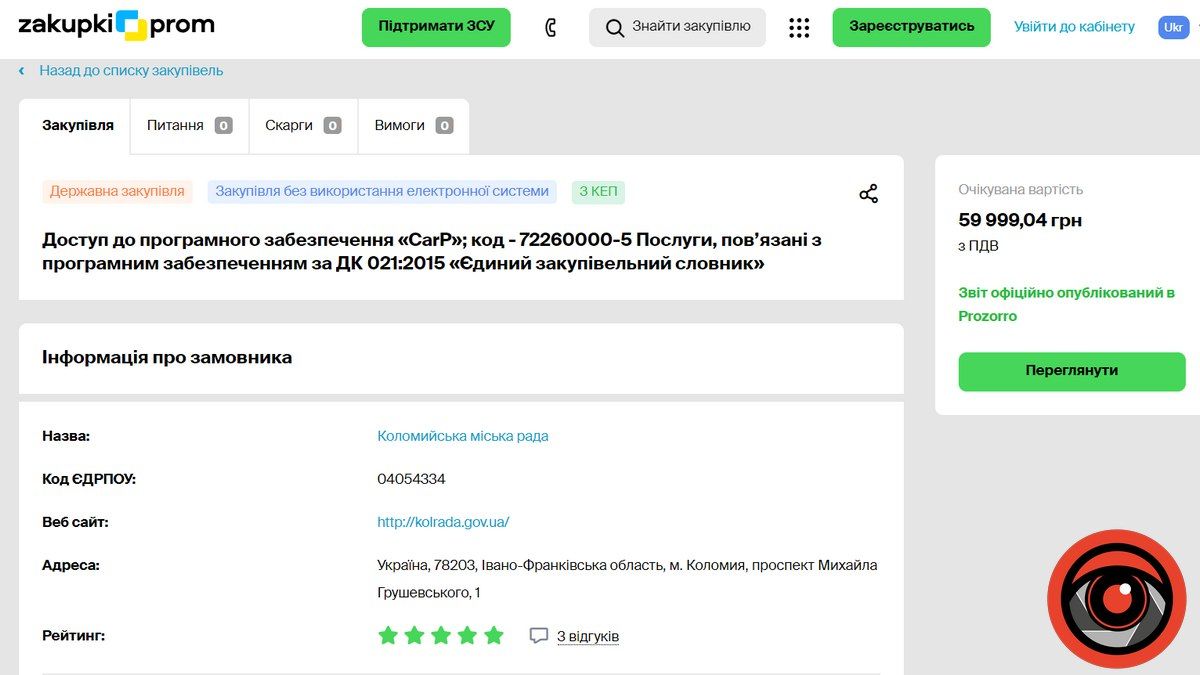Switch interface language using the Ukr toggle
Screen dimensions: 1200x675
(1174, 27)
